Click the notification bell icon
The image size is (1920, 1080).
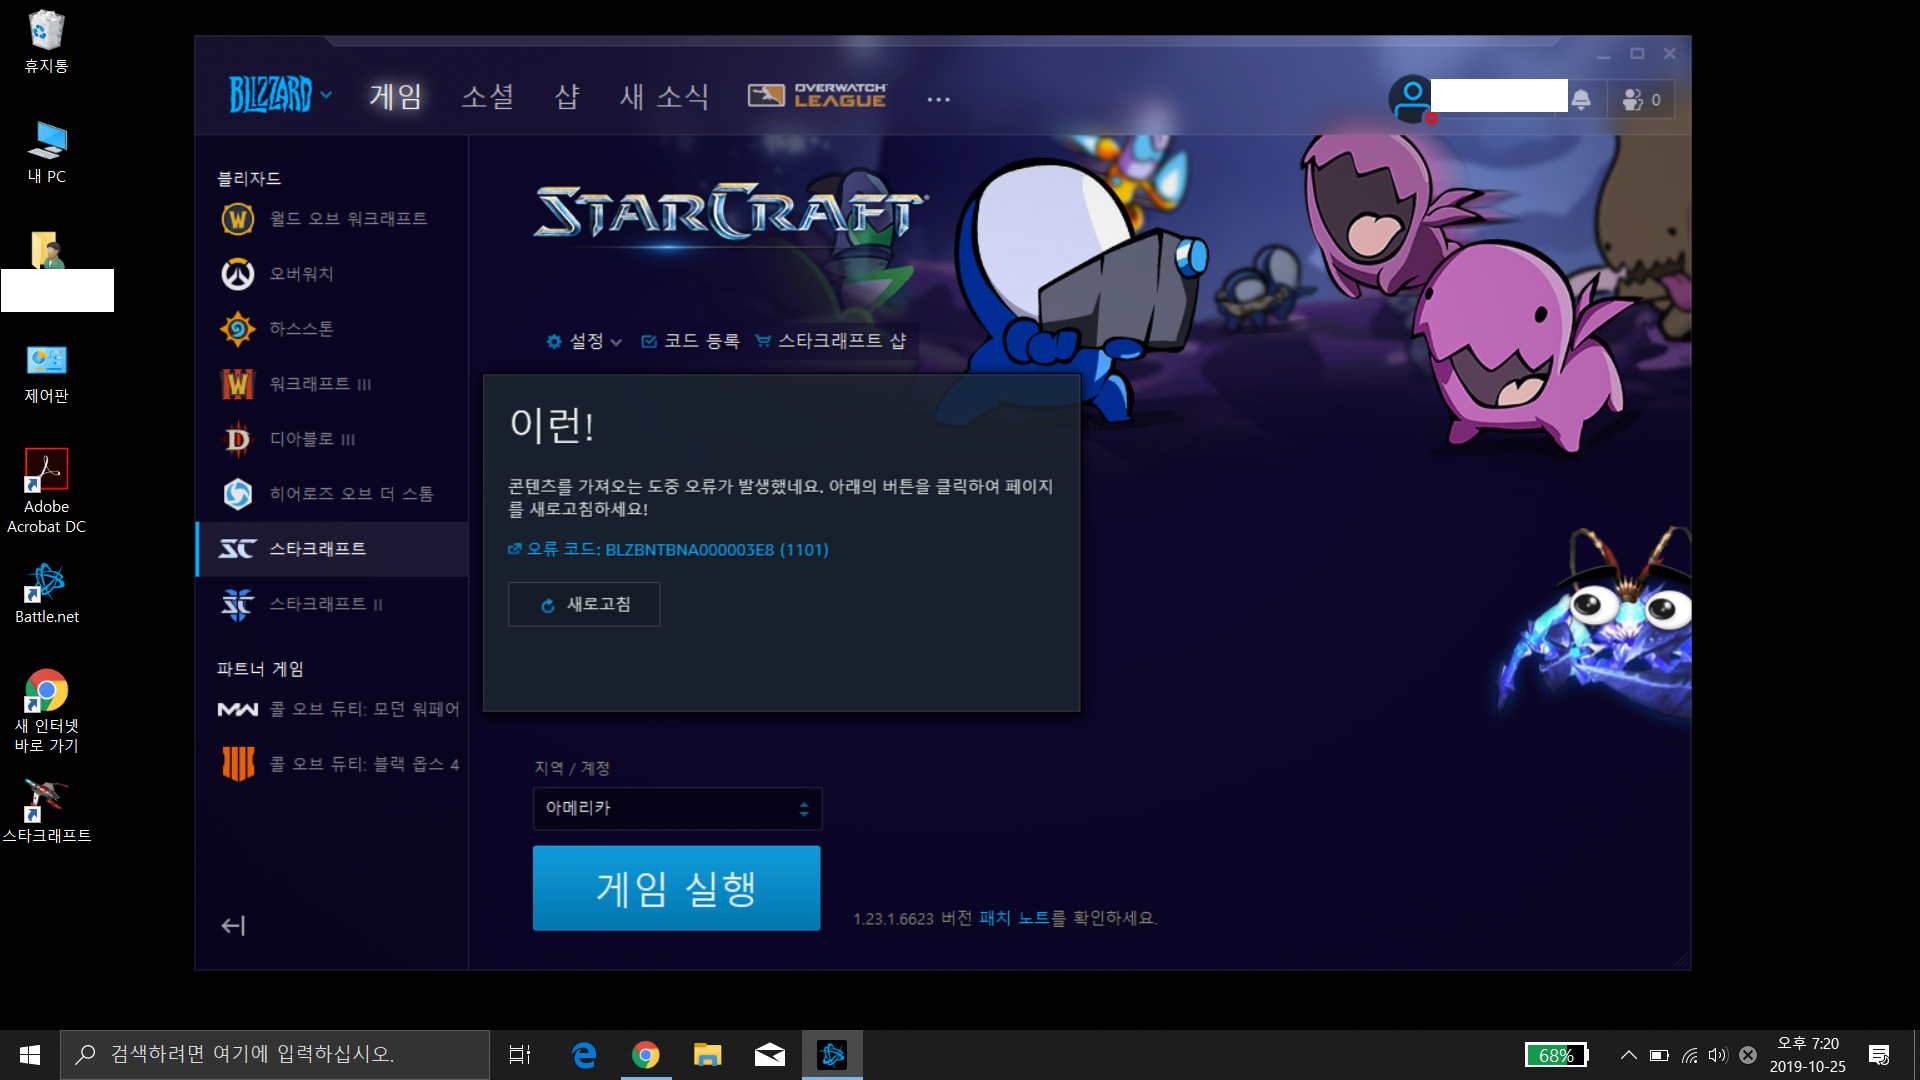(1581, 99)
